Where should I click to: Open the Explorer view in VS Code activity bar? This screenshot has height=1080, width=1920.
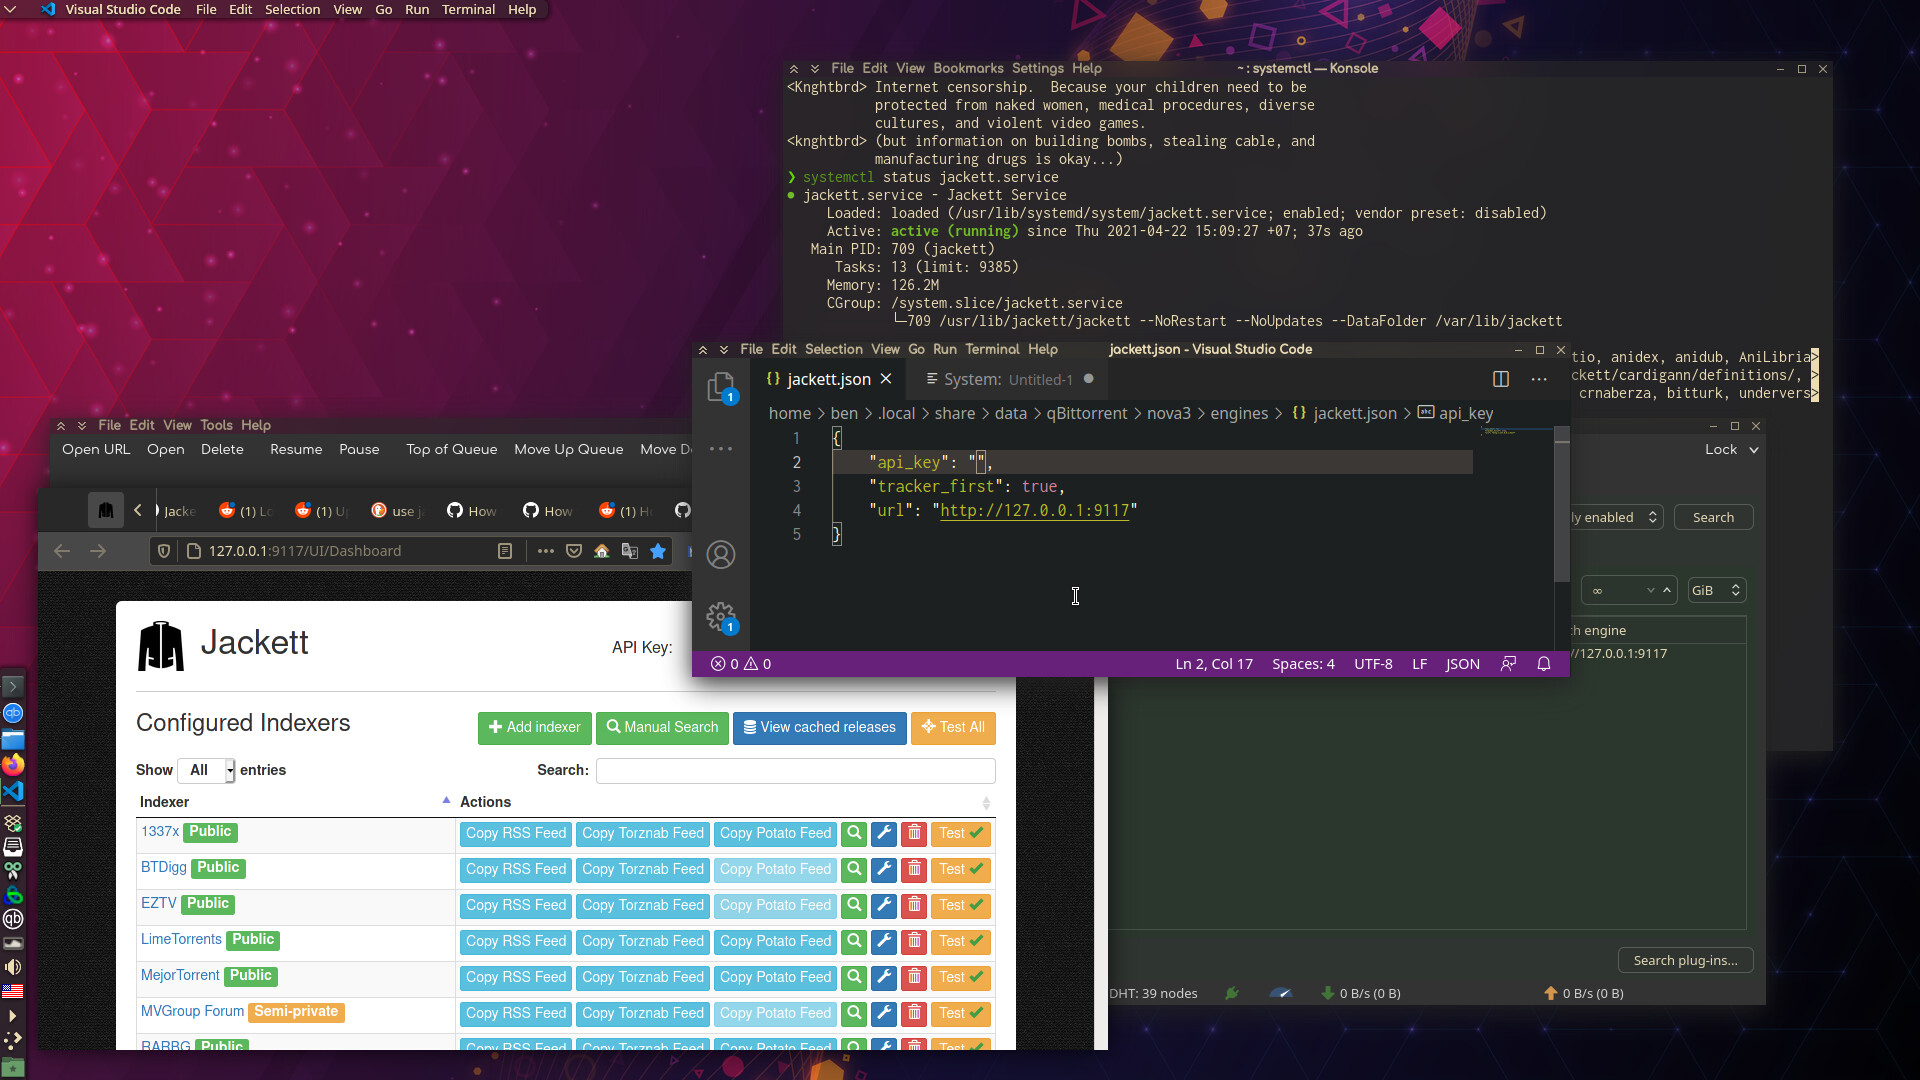[721, 387]
